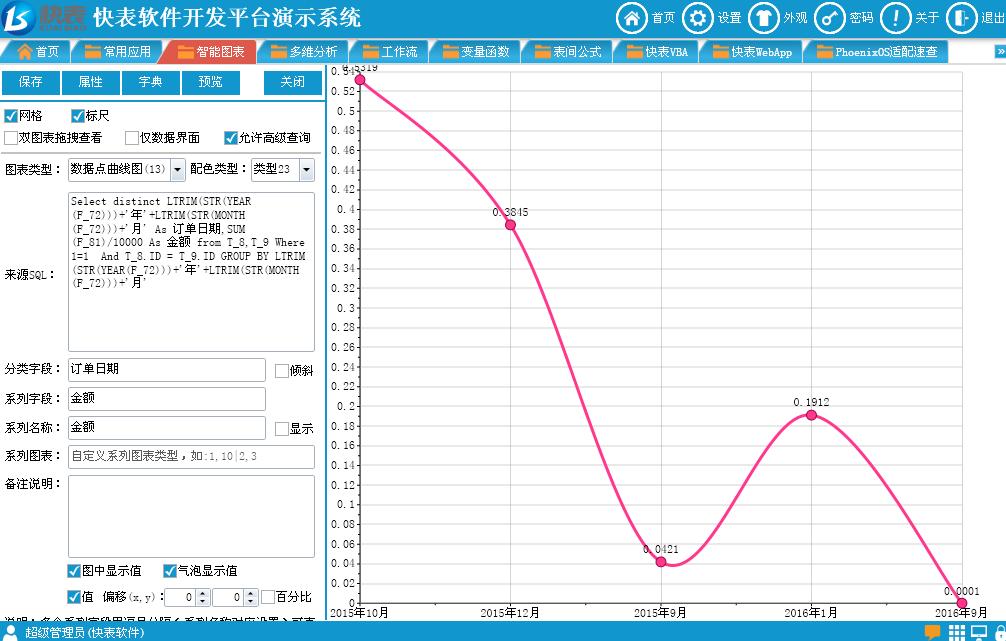Screen dimensions: 1006x641
Task: Toggle the 值 checkbox
Action: click(x=74, y=597)
